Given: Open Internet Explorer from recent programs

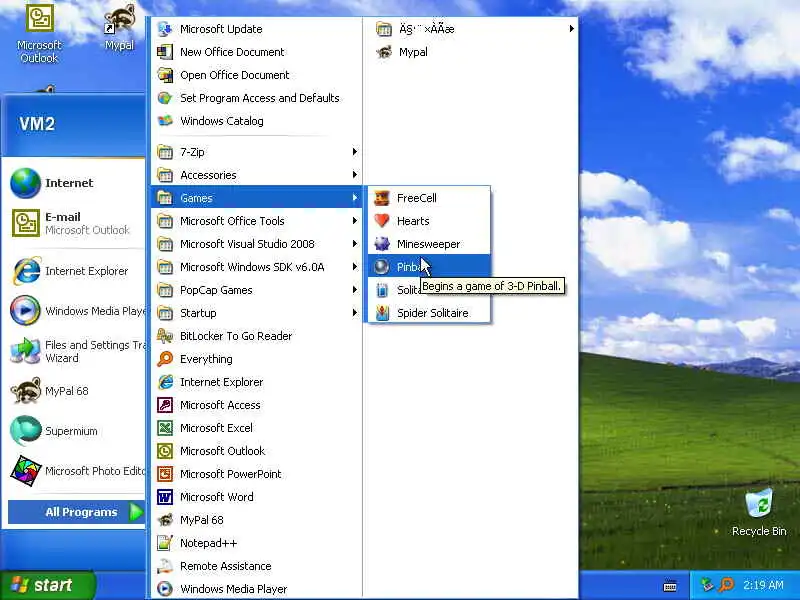Looking at the screenshot, I should point(75,271).
